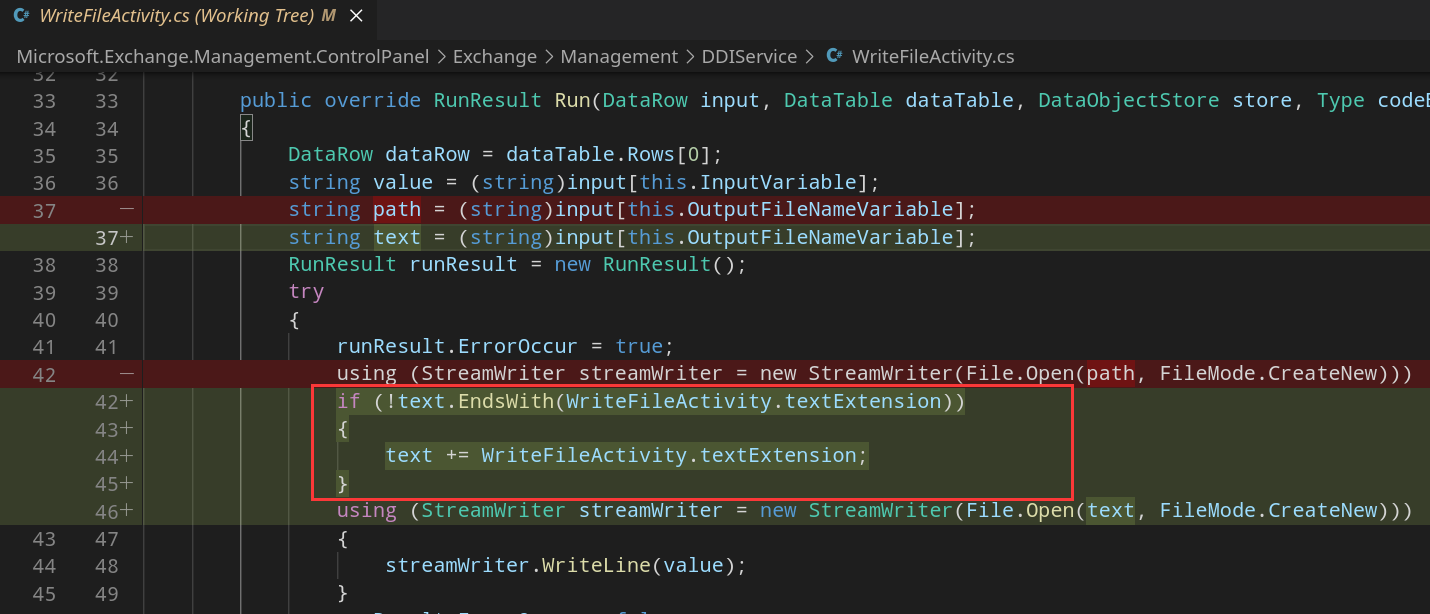1430x614 pixels.
Task: Click the minus marker on removed line 42
Action: pyautogui.click(x=126, y=374)
